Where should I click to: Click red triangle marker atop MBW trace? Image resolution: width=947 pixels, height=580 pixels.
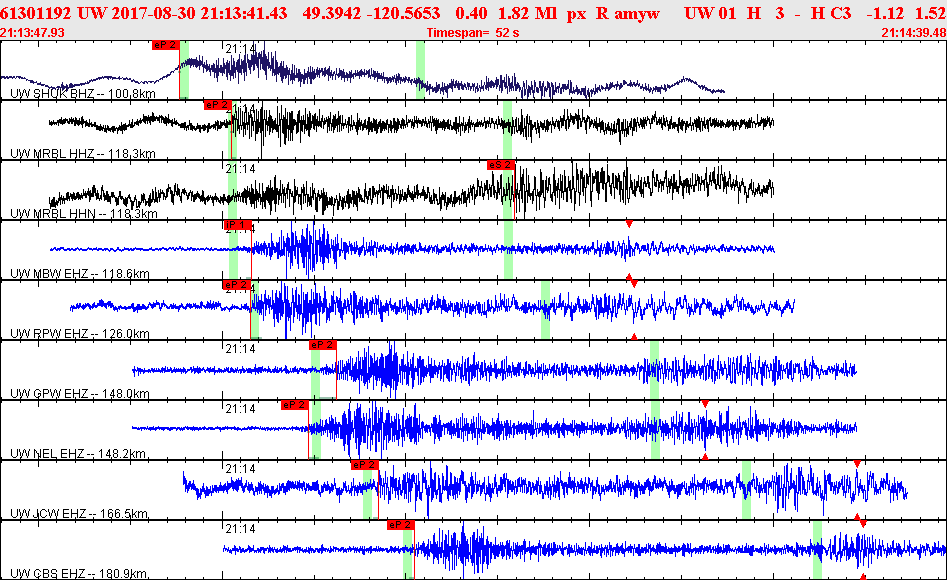point(629,224)
